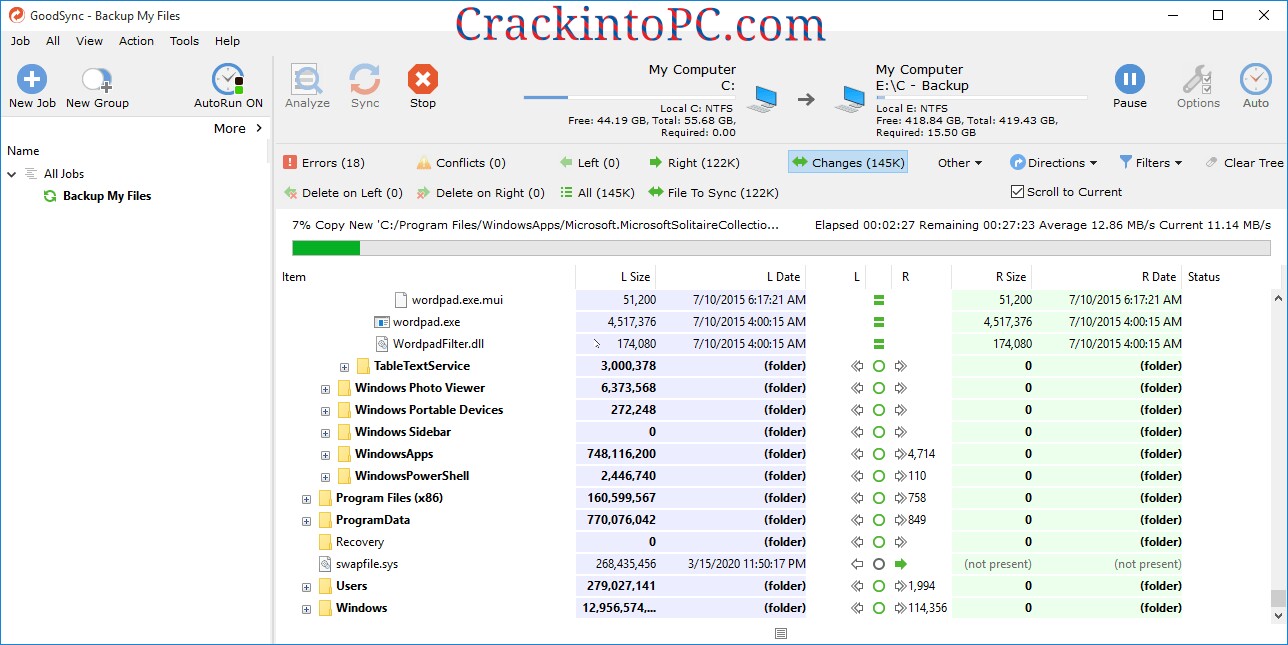Image resolution: width=1288 pixels, height=645 pixels.
Task: Click Clear Tree button
Action: tap(1245, 163)
